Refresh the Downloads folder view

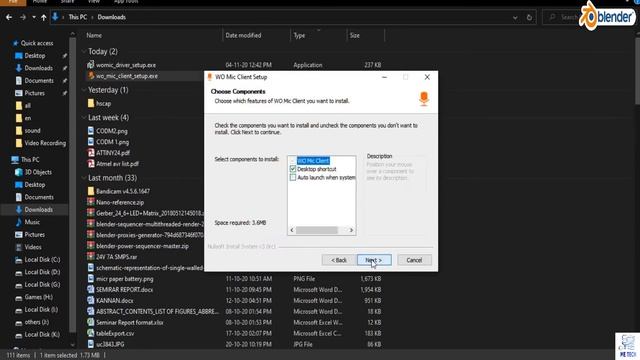click(529, 17)
